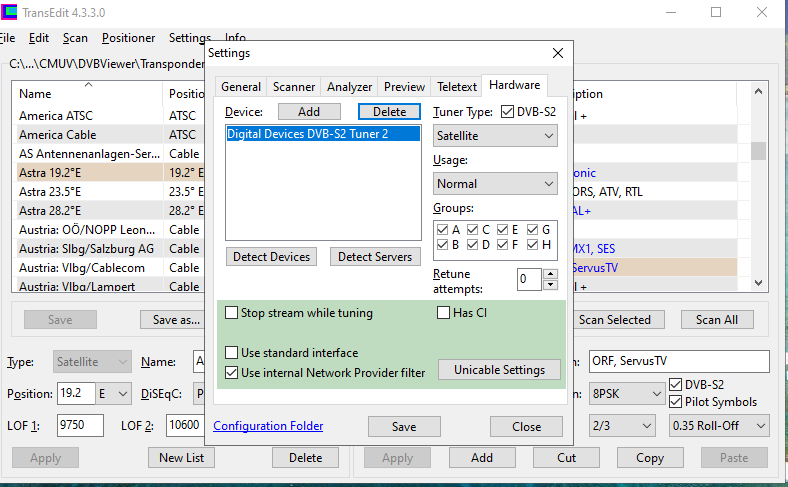
Task: Click the Detect Devices button
Action: 271,257
